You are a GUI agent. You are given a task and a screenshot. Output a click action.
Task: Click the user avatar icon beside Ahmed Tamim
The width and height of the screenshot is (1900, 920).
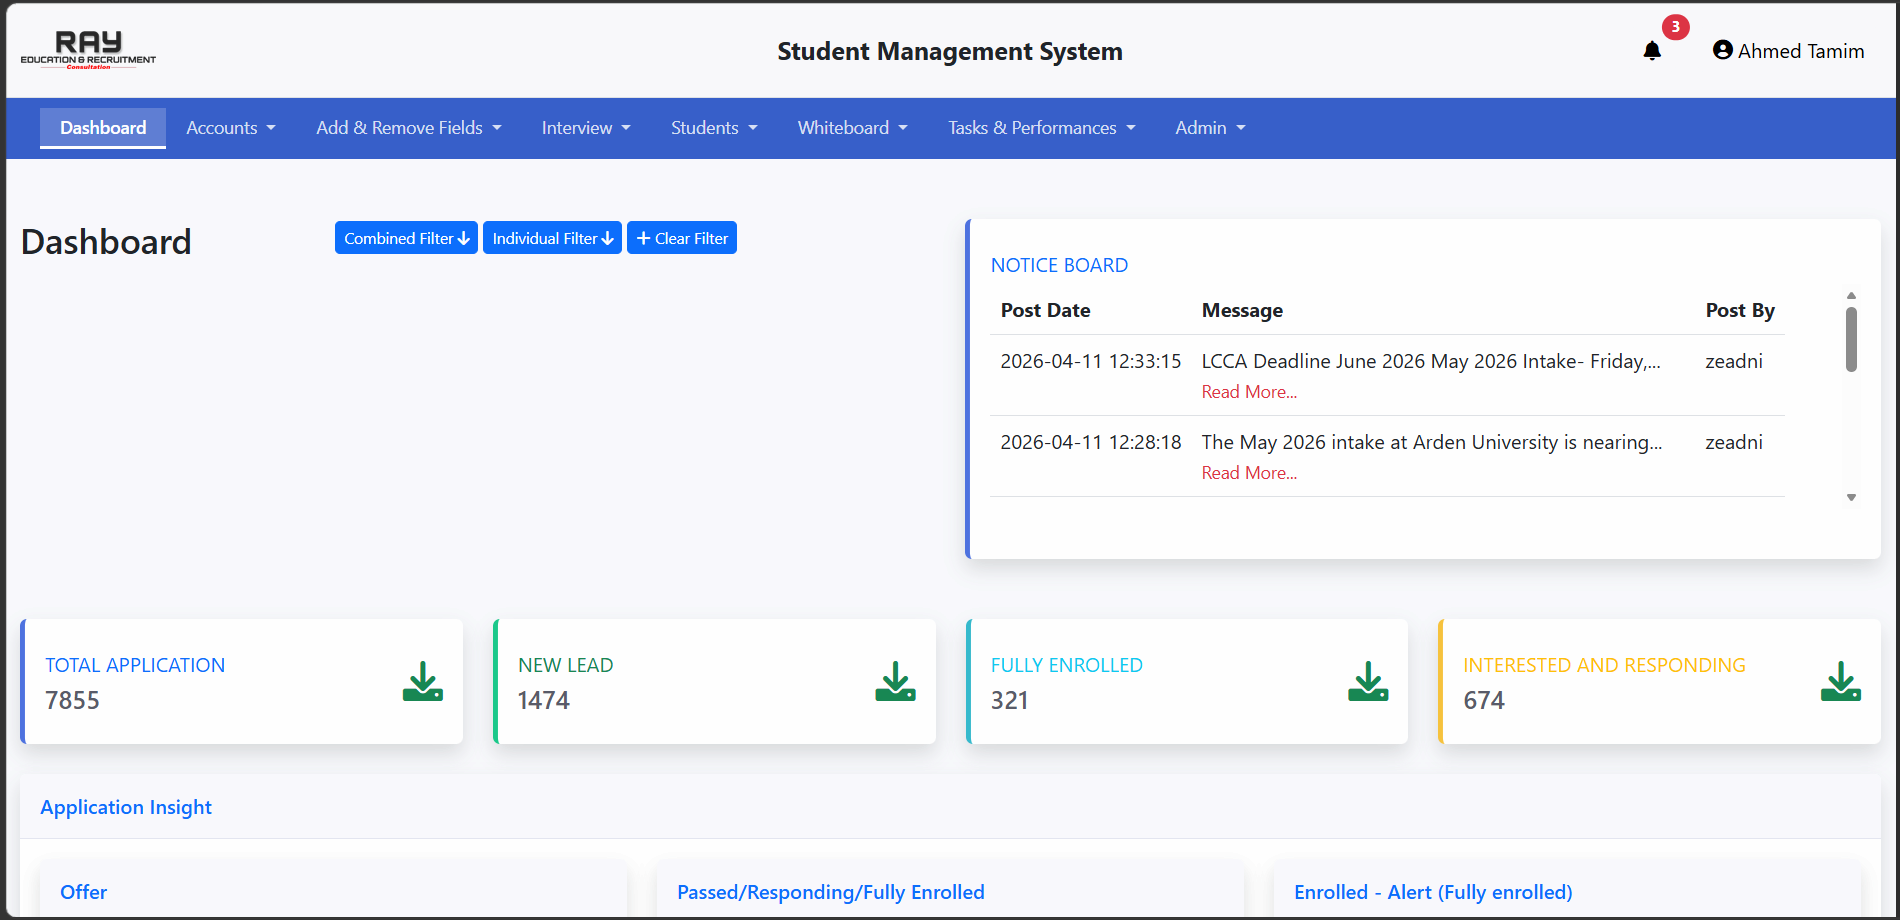point(1722,50)
